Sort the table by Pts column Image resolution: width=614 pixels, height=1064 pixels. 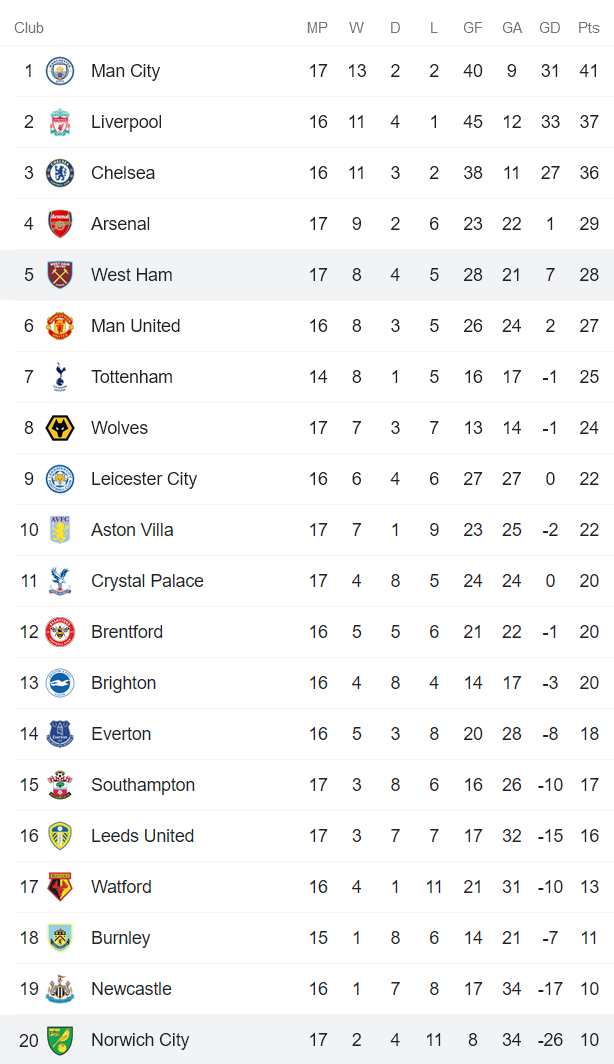[x=587, y=28]
